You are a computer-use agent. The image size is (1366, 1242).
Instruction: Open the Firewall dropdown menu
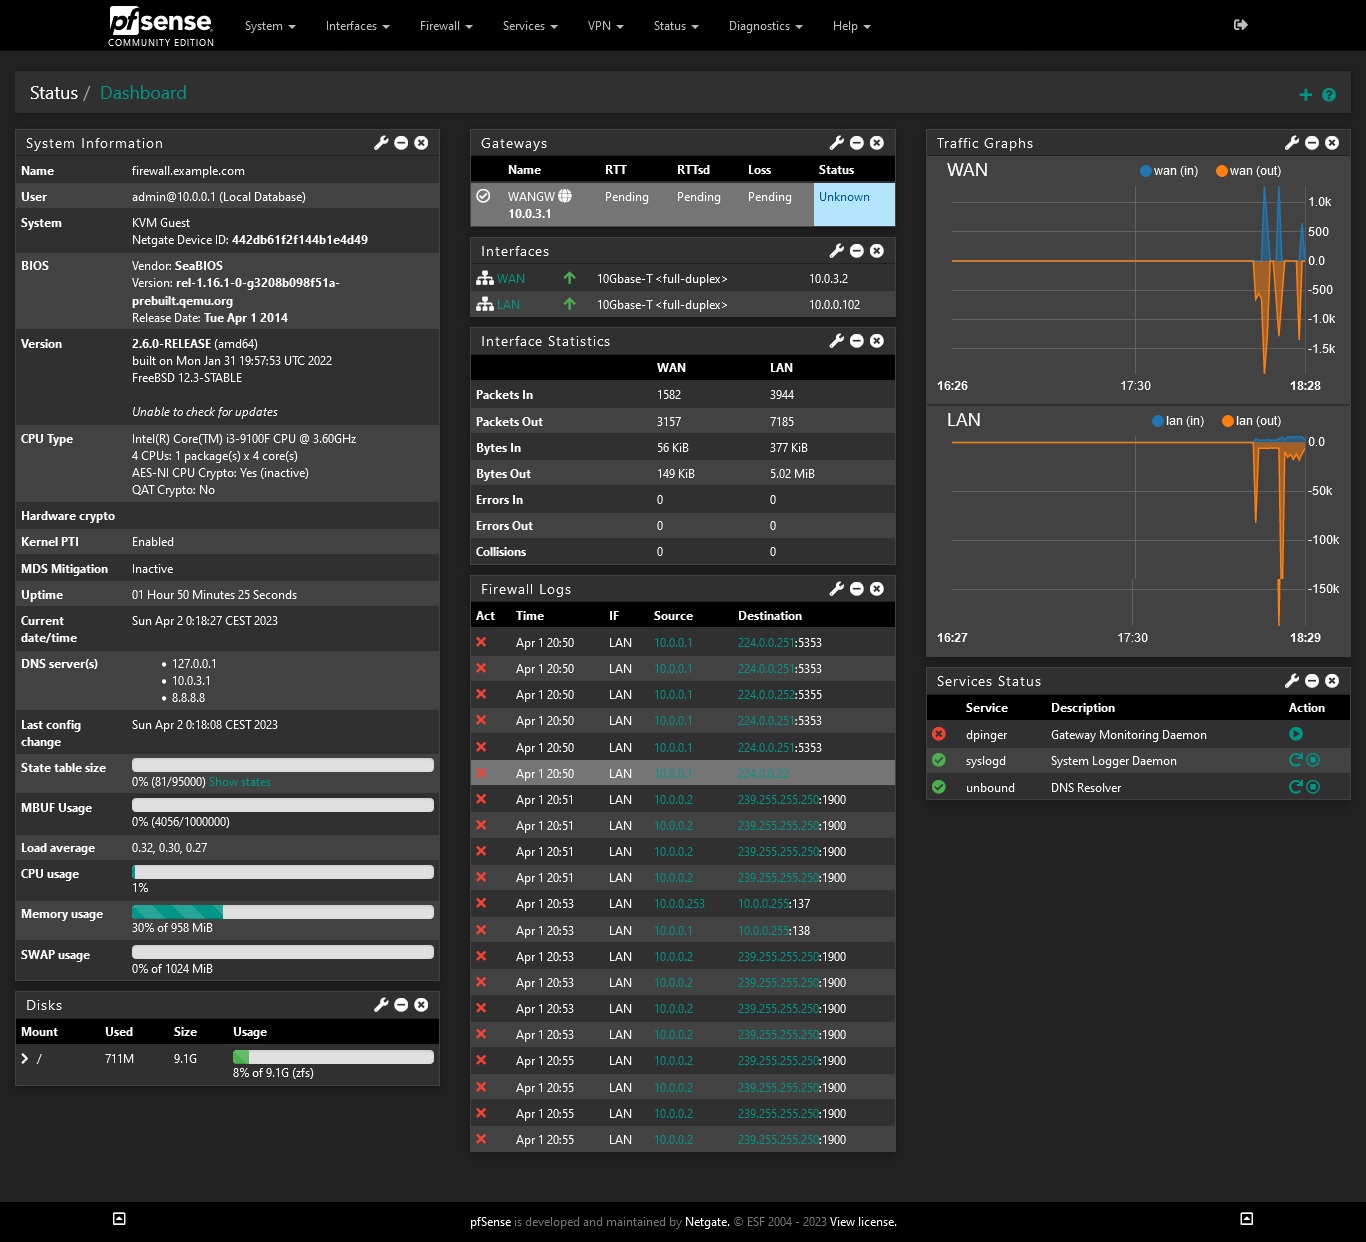[x=446, y=26]
